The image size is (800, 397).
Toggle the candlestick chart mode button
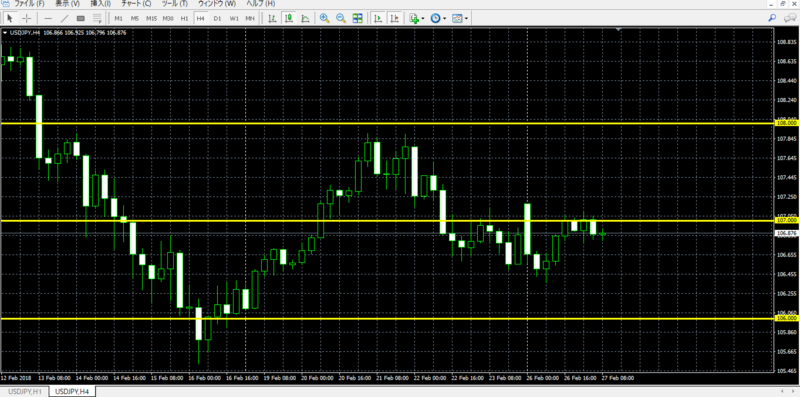[289, 18]
